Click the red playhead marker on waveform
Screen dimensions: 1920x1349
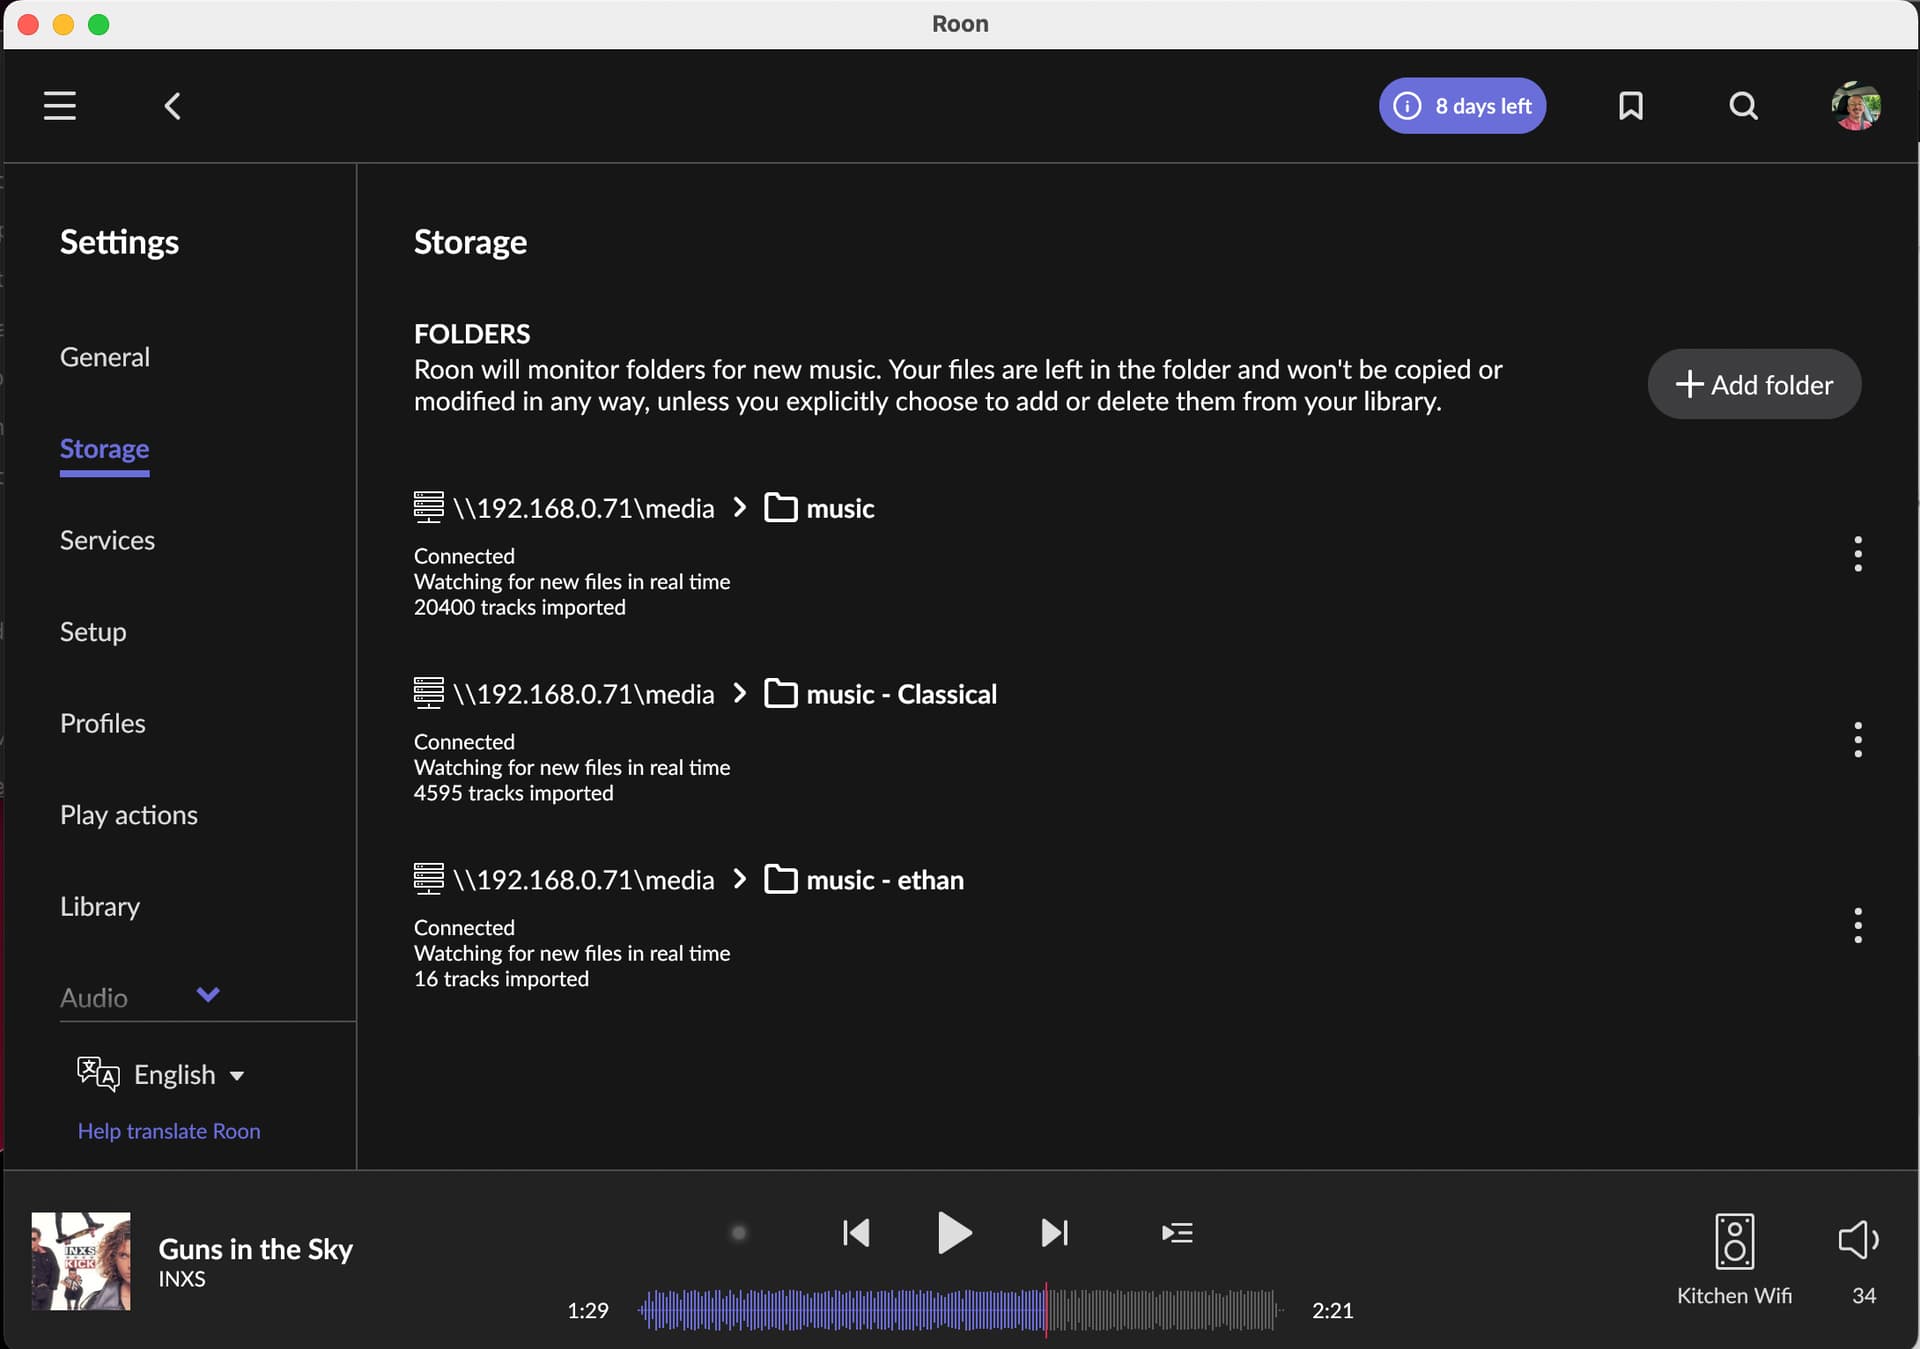click(1046, 1310)
